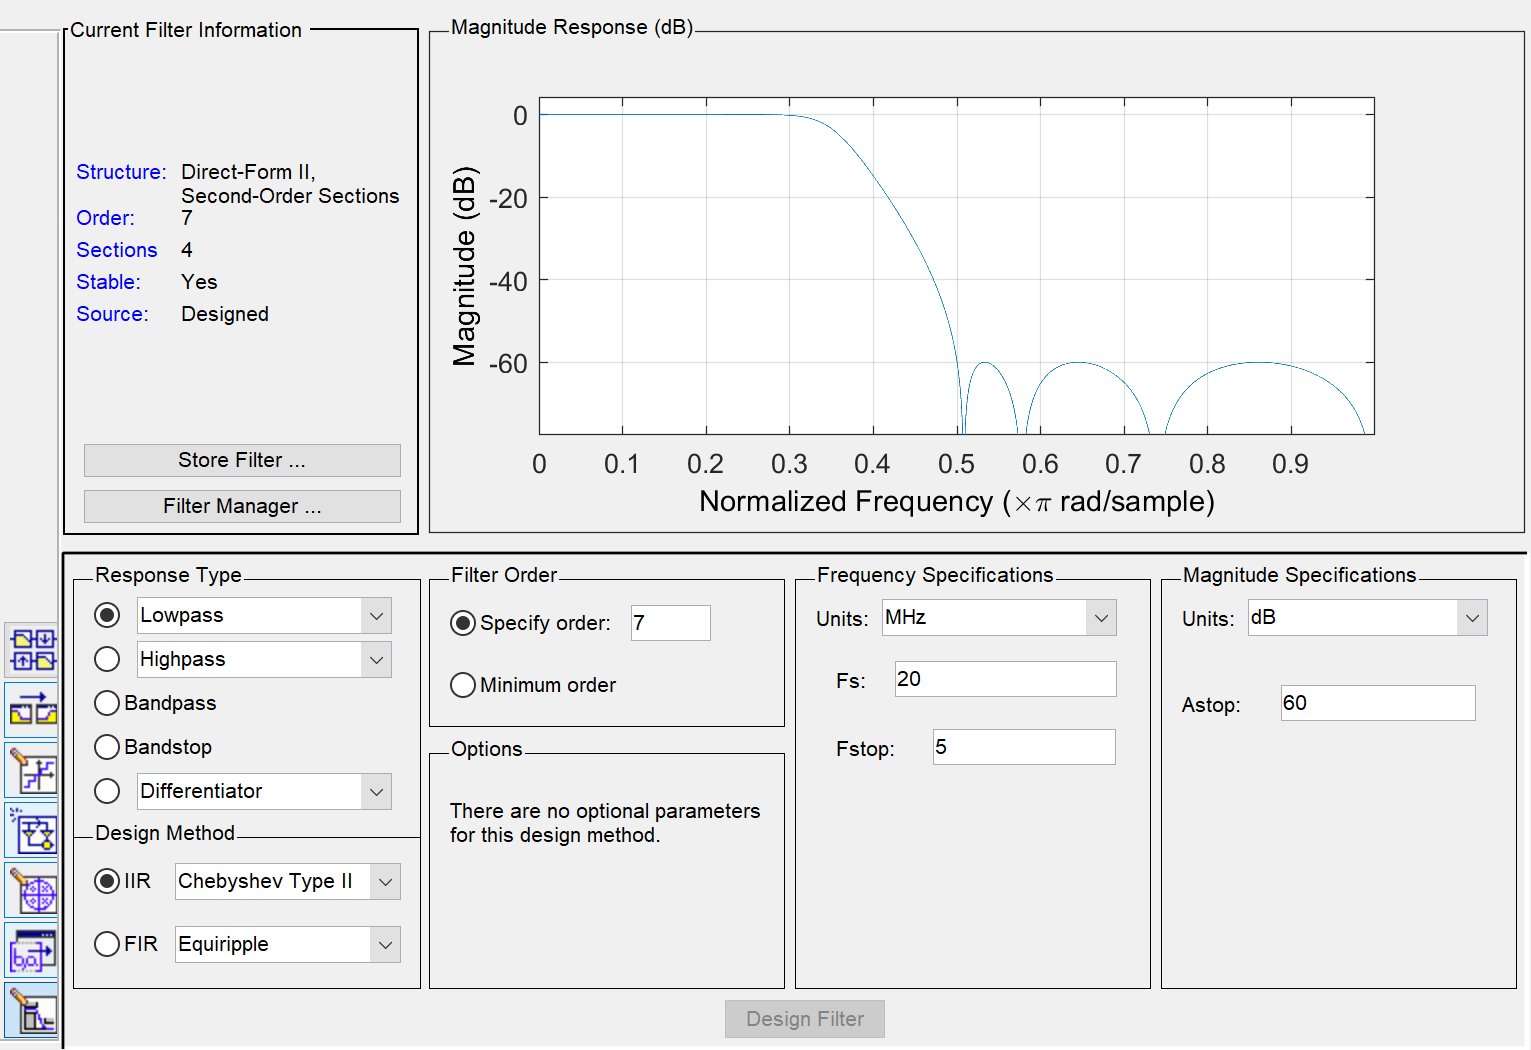Click the "Options" panel title

[x=486, y=749]
